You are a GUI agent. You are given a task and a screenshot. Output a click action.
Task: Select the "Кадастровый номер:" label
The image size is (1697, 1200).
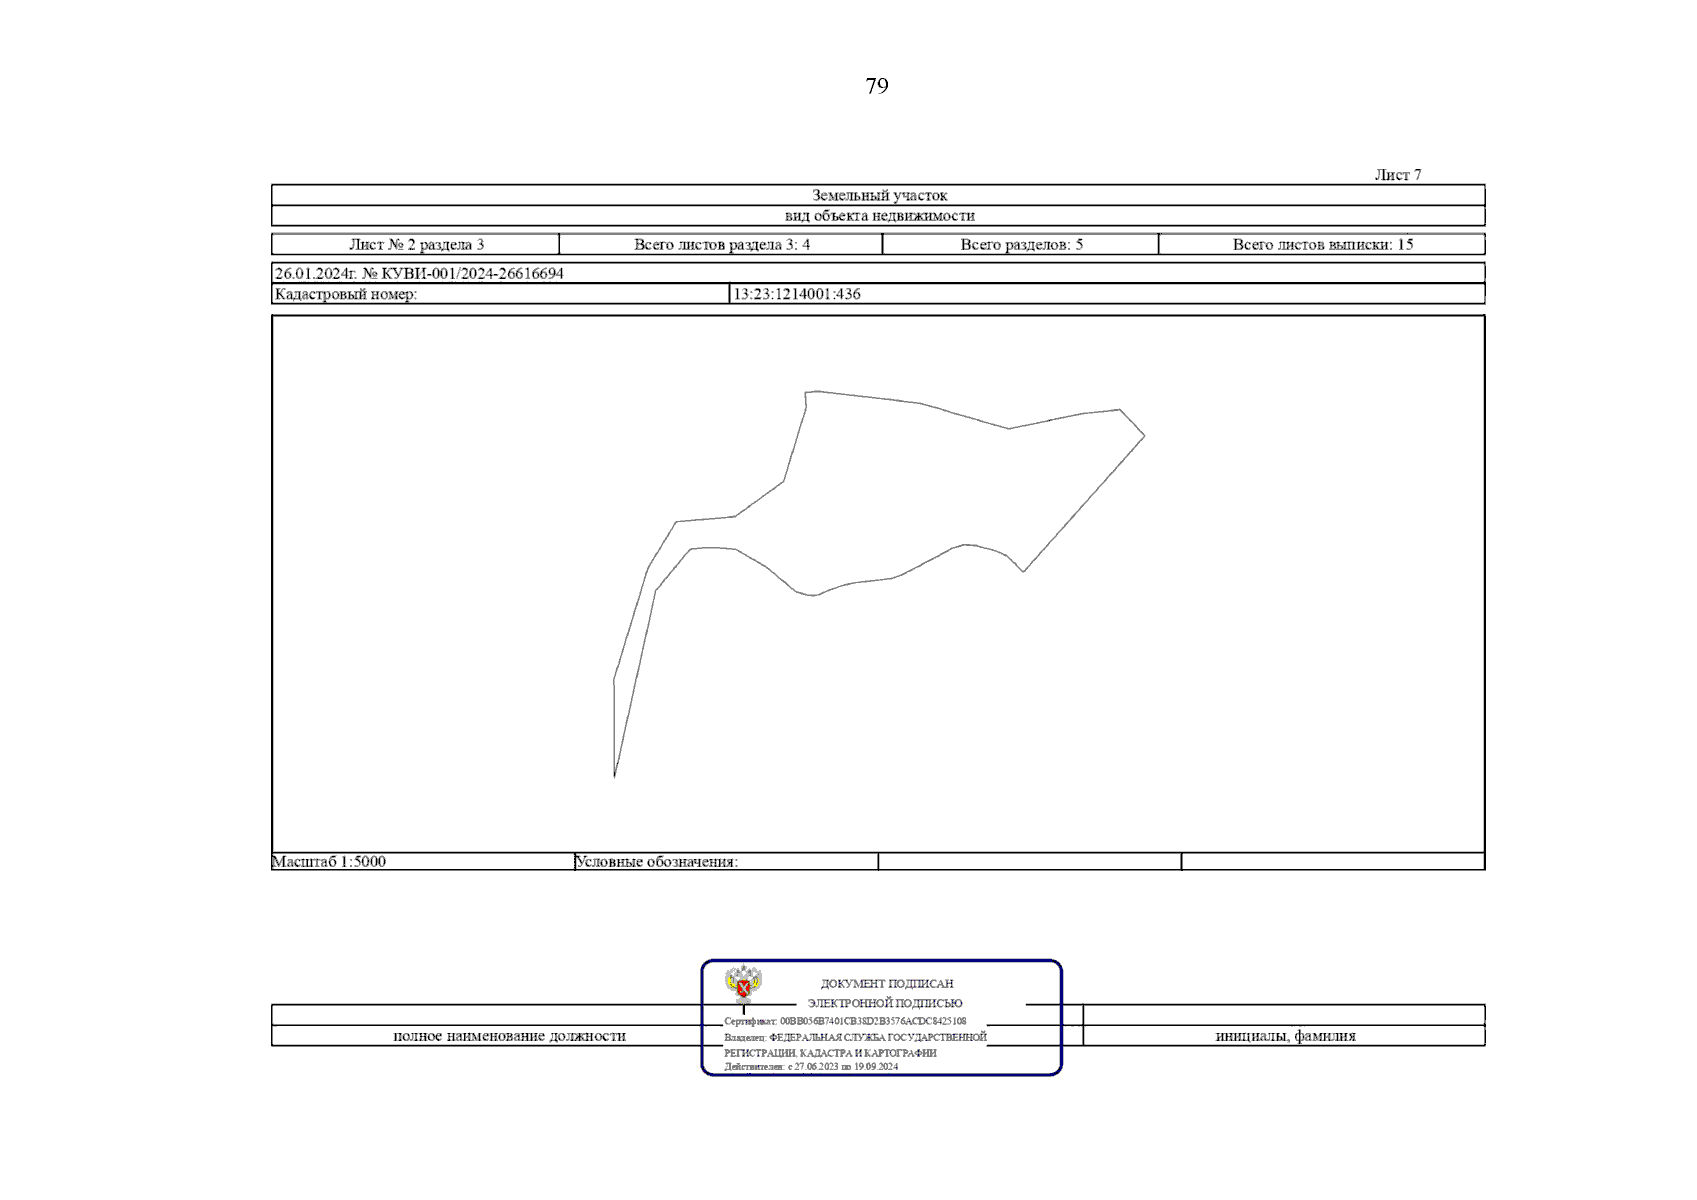pos(346,294)
